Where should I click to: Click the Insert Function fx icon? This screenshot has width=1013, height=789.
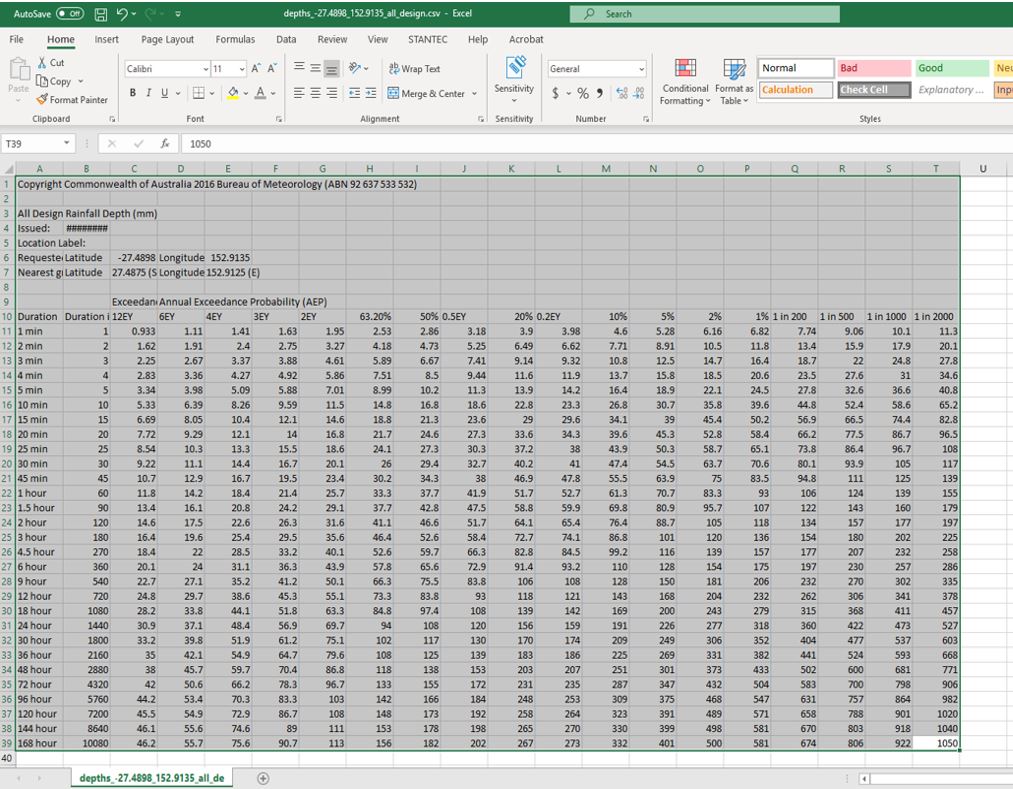pos(165,143)
